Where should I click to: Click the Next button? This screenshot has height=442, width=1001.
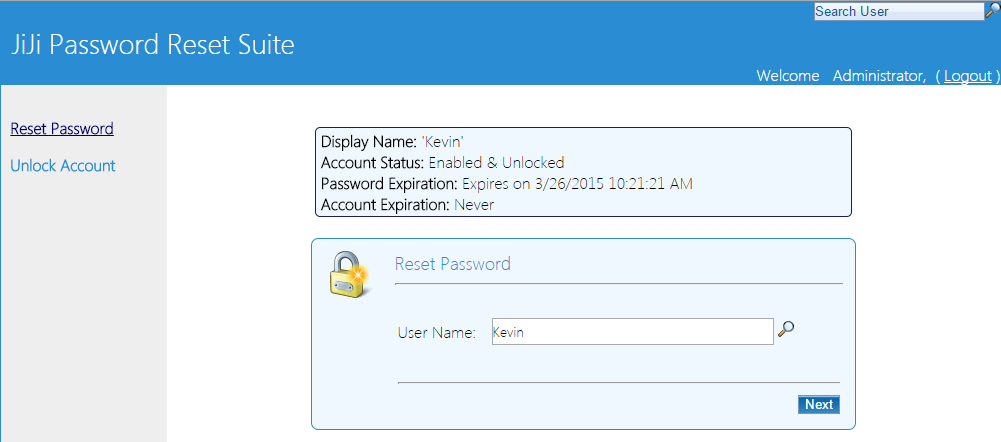pyautogui.click(x=818, y=404)
